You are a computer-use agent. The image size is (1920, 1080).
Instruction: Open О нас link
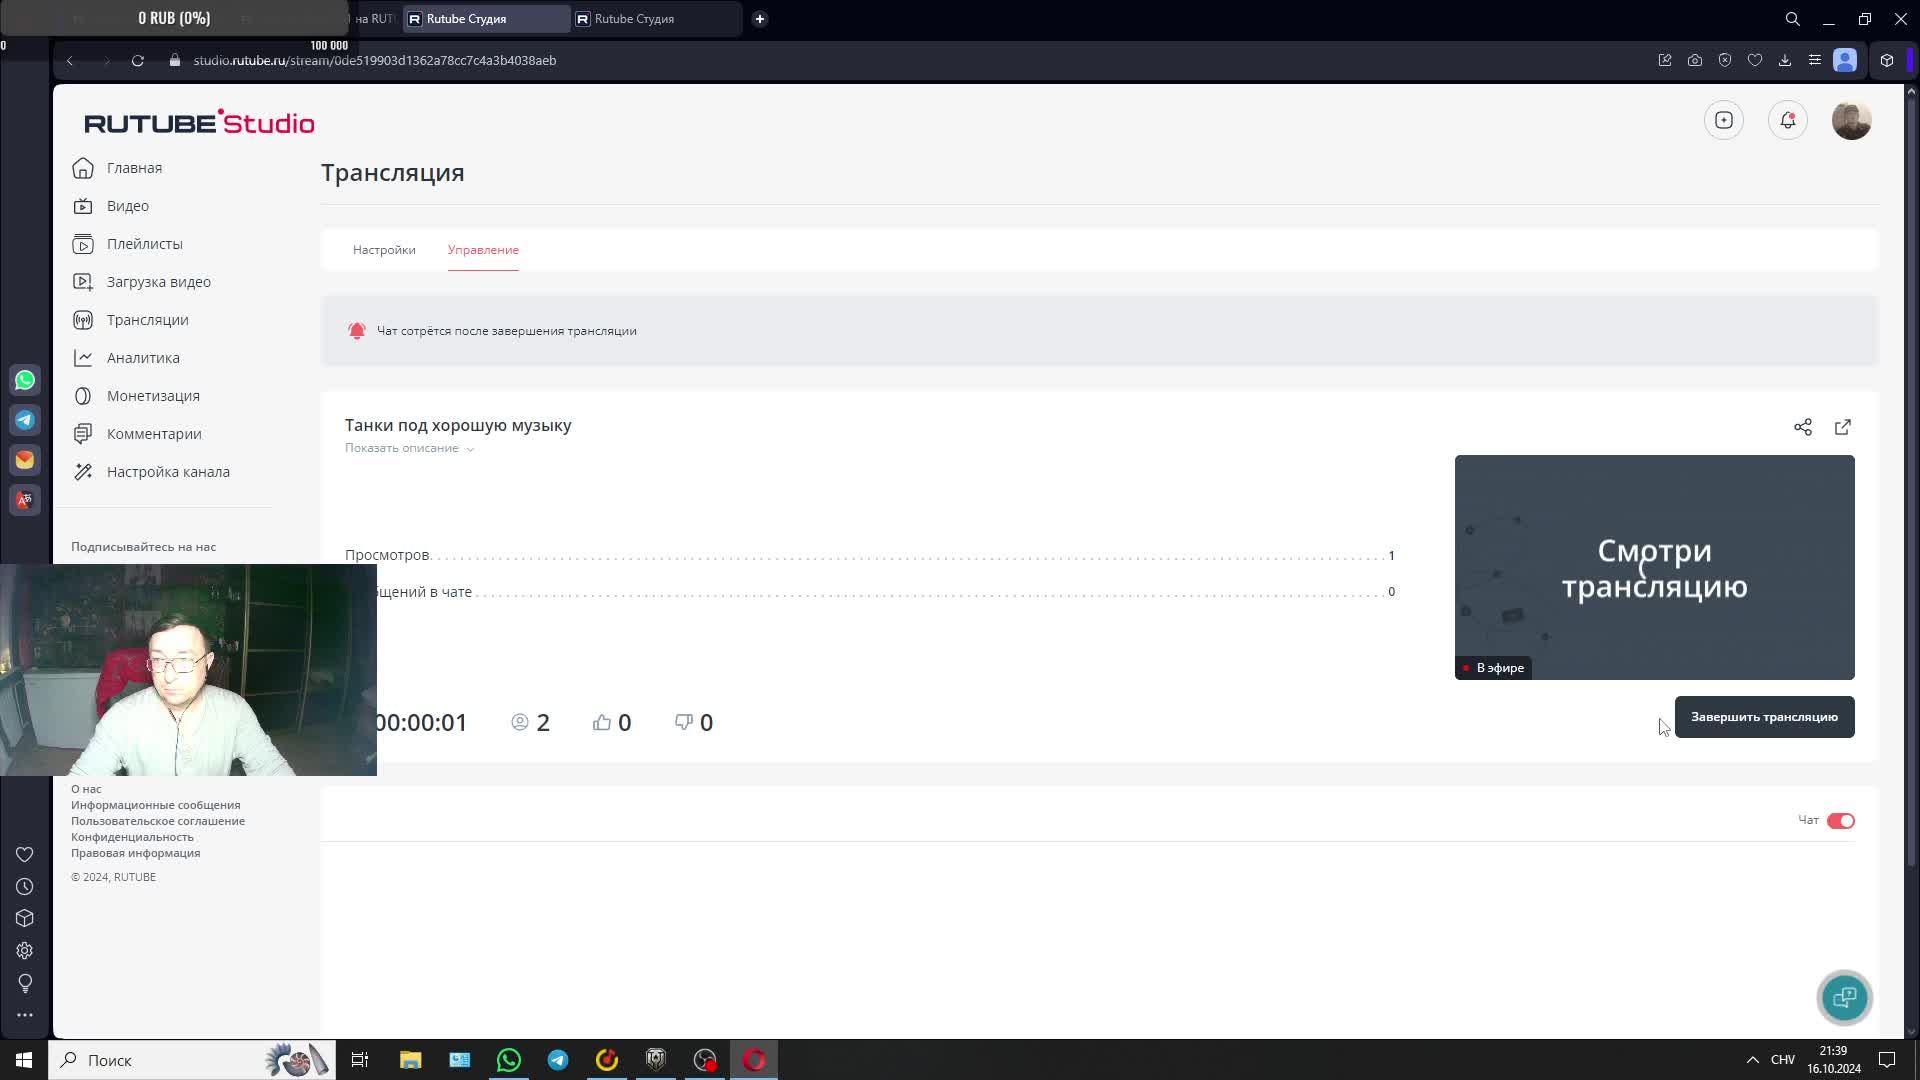point(86,789)
